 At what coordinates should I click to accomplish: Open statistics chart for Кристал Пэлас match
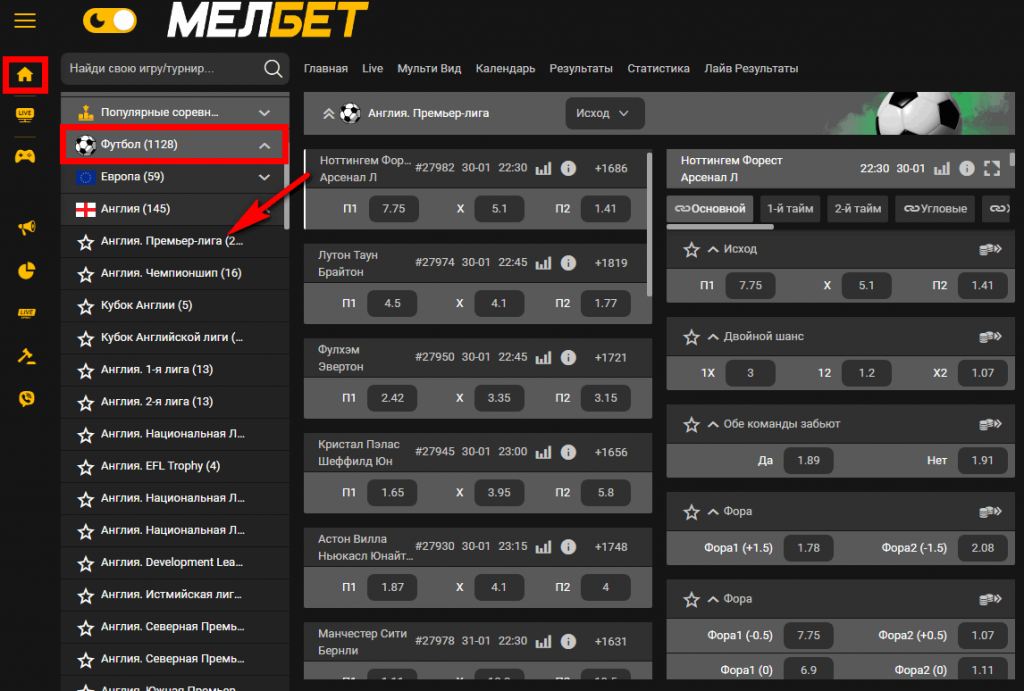(x=543, y=453)
